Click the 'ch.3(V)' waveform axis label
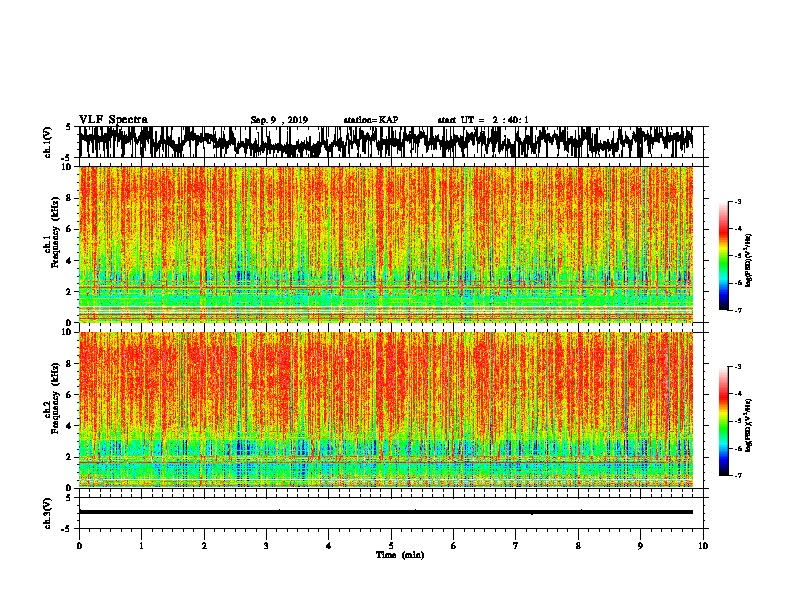The image size is (792, 612). pos(48,514)
